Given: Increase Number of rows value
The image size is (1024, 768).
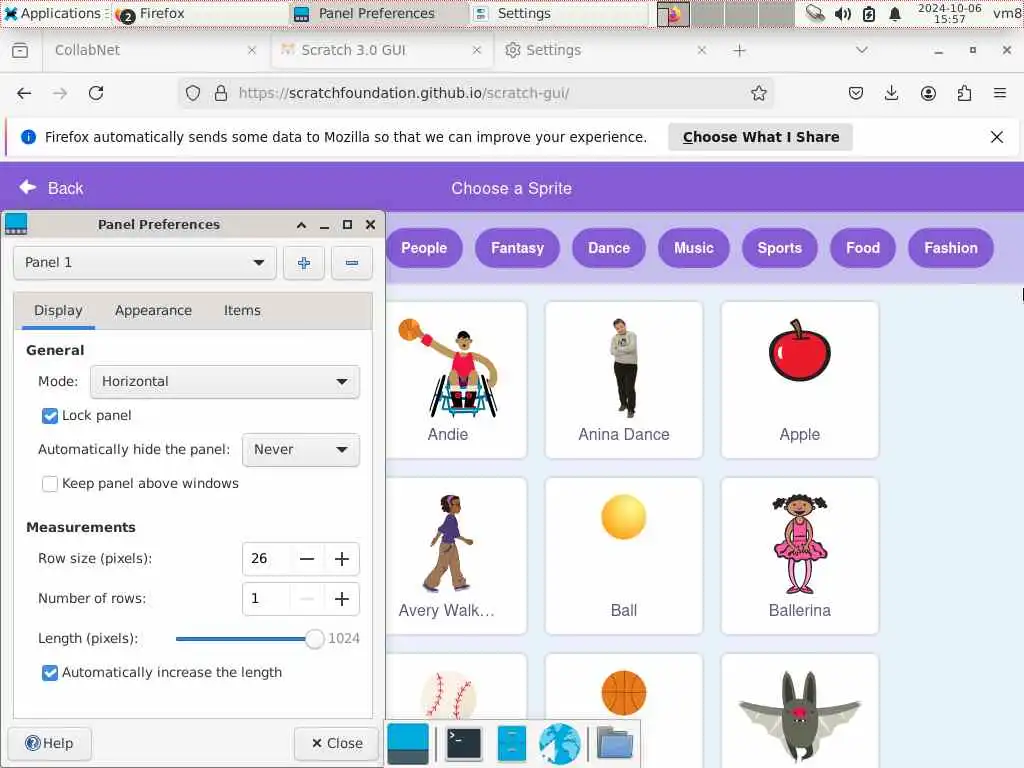Looking at the screenshot, I should [342, 599].
